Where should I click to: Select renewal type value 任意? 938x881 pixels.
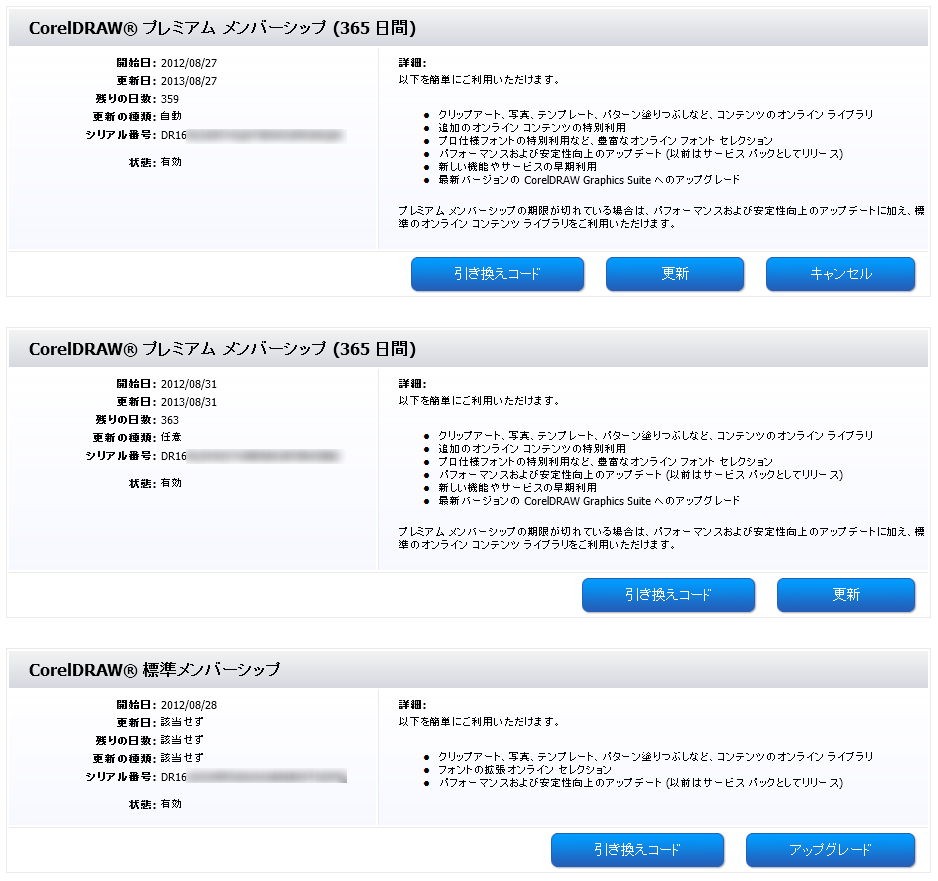click(x=171, y=438)
